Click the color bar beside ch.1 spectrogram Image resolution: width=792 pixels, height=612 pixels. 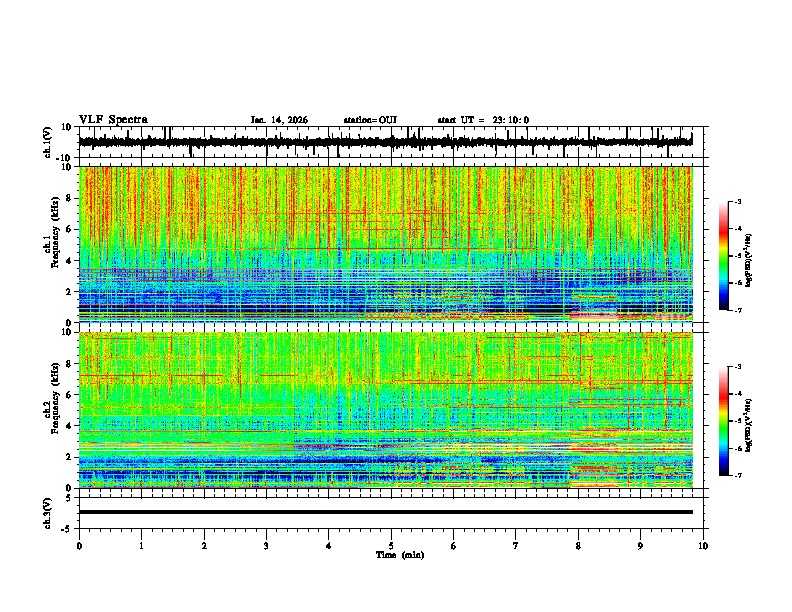[x=724, y=256]
